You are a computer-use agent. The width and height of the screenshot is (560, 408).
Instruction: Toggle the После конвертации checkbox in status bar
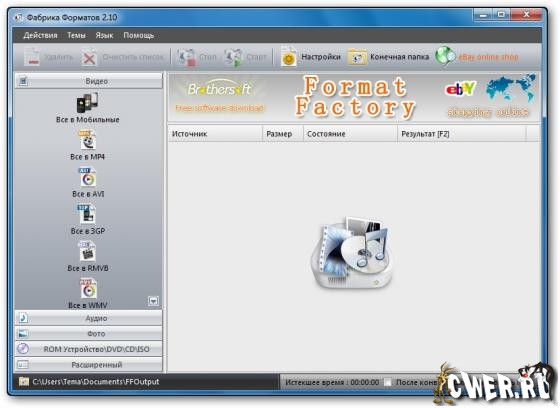388,382
